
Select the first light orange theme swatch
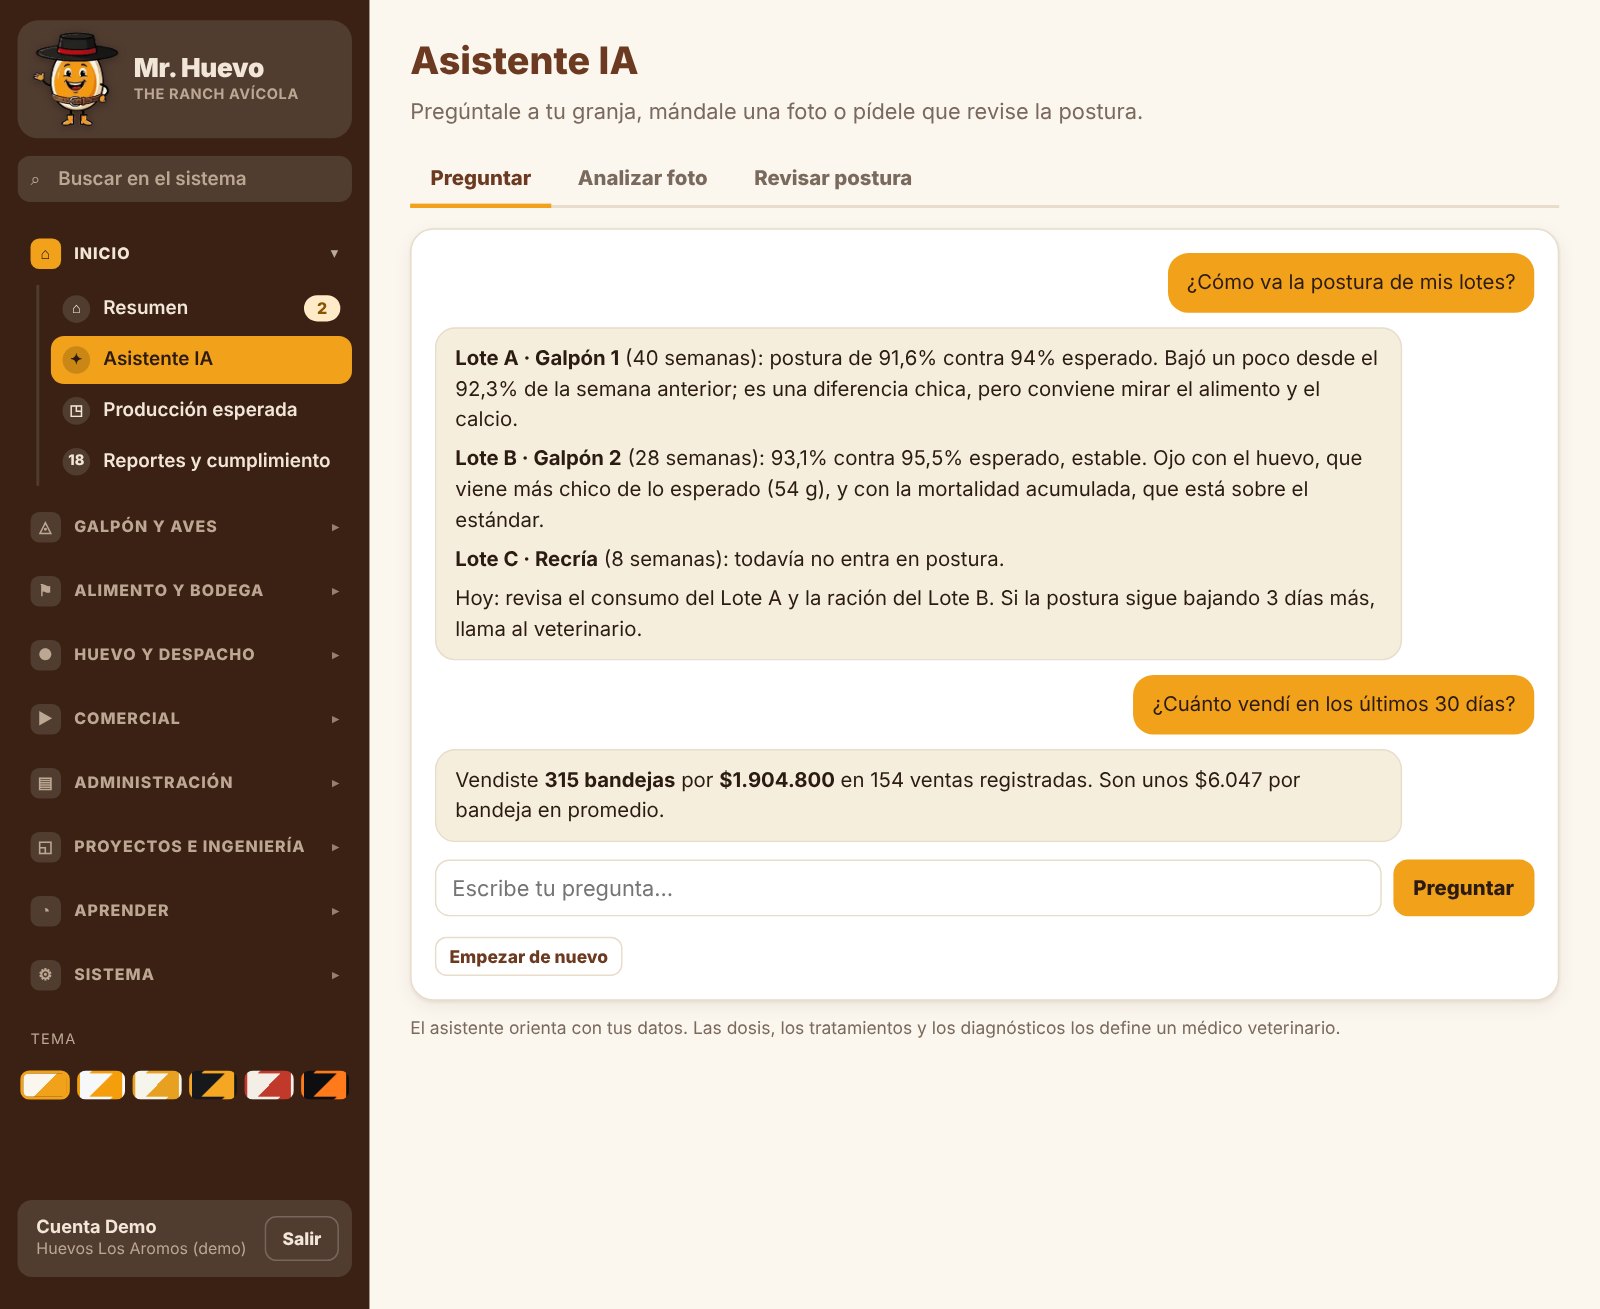tap(46, 1085)
